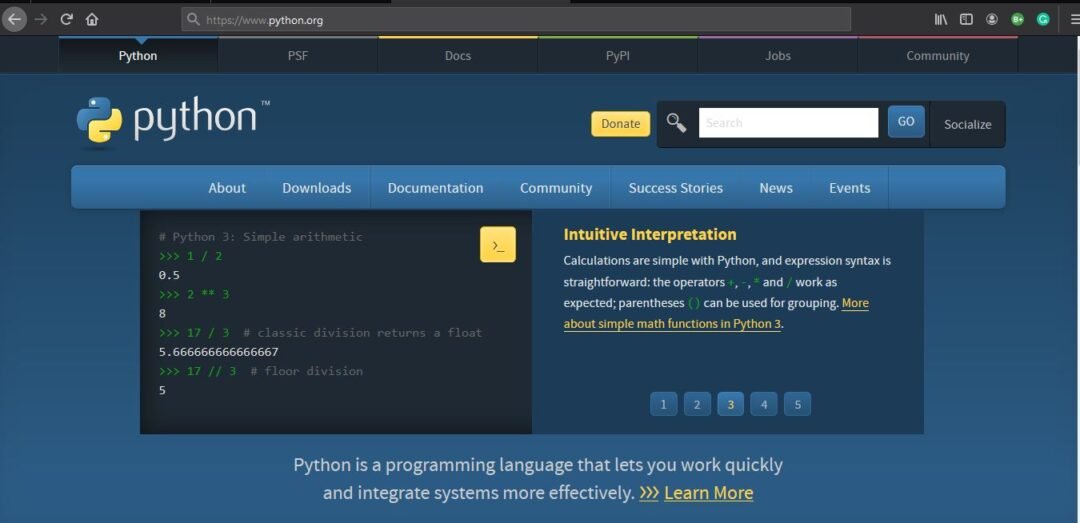The width and height of the screenshot is (1080, 523).
Task: Click the Grammarly extension icon
Action: pos(1043,19)
